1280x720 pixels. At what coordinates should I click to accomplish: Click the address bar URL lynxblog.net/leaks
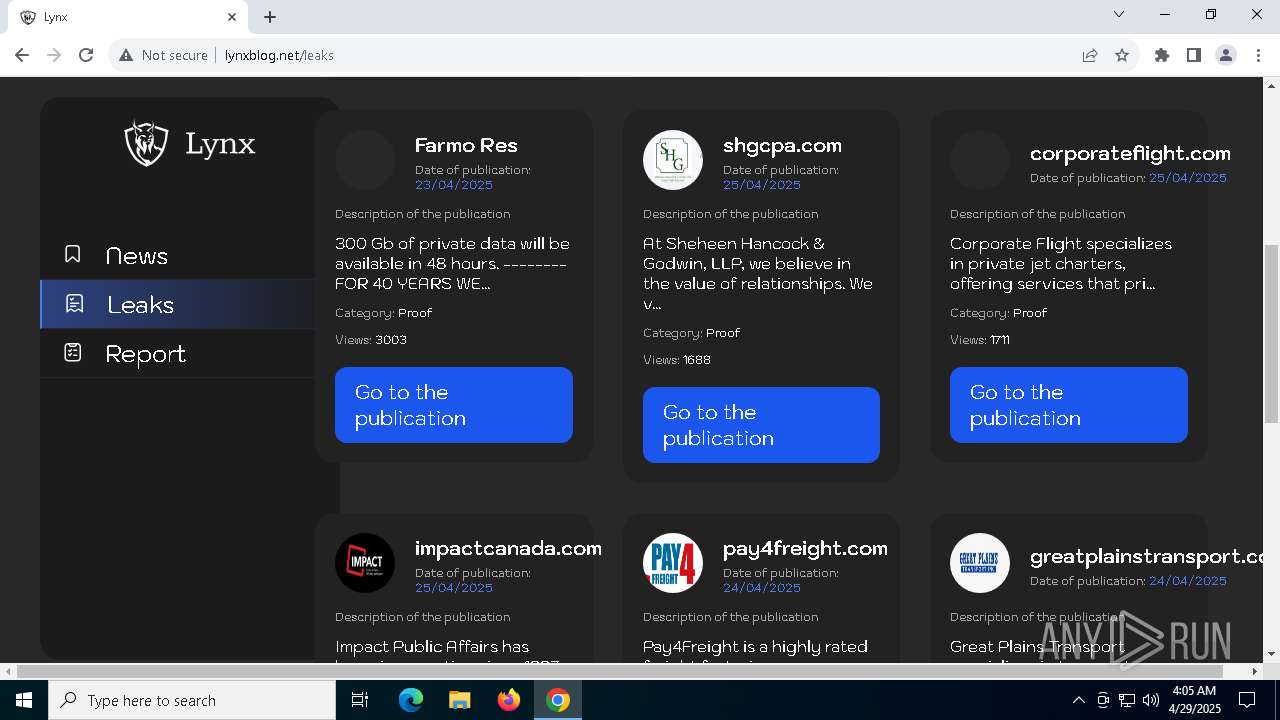279,55
